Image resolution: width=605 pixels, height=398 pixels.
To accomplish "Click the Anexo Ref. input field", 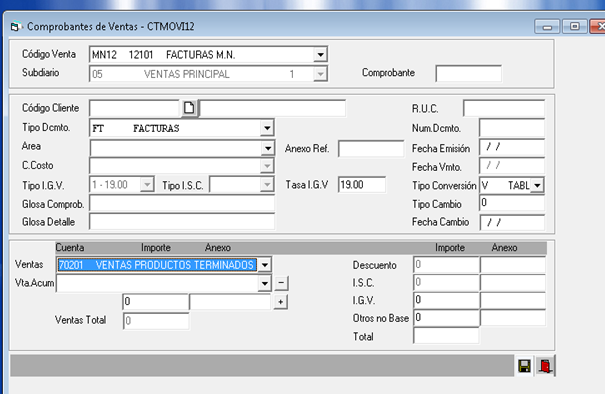I will [371, 148].
